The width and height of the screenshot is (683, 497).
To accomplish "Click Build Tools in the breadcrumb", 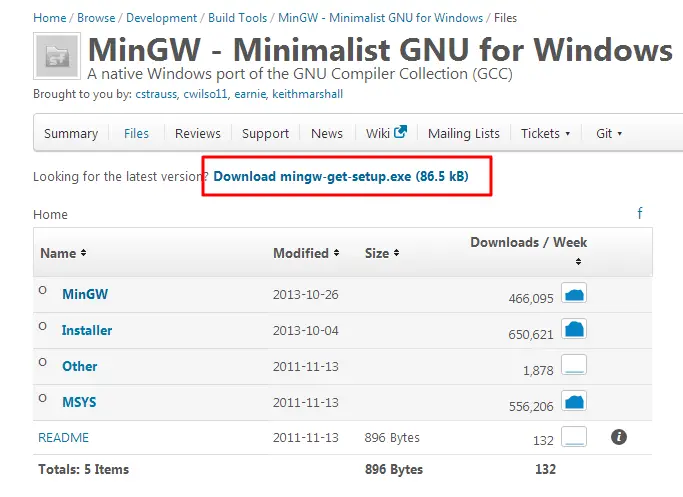I will [x=237, y=18].
